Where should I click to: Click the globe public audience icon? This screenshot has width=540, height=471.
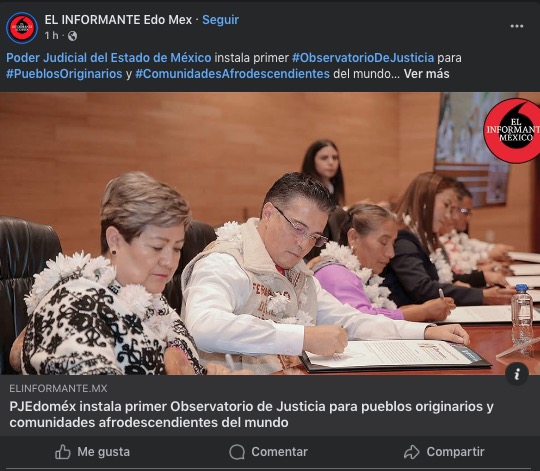[72, 36]
